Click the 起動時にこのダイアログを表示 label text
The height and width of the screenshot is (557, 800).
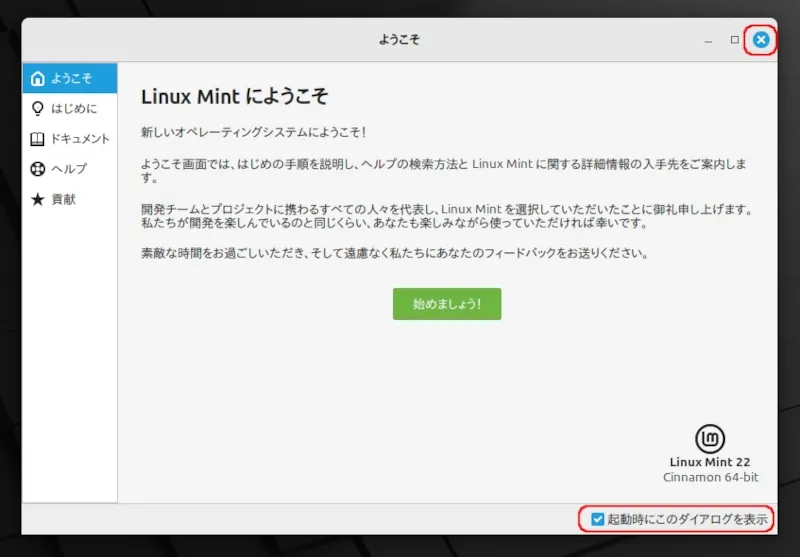click(x=687, y=519)
